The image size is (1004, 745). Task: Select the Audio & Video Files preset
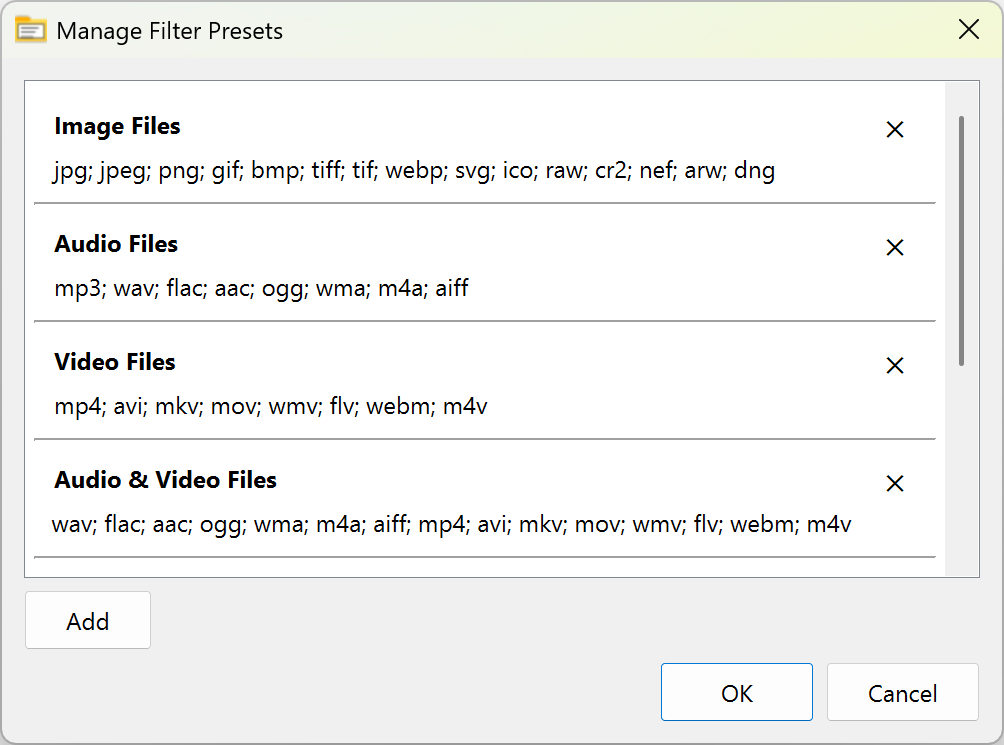click(165, 480)
